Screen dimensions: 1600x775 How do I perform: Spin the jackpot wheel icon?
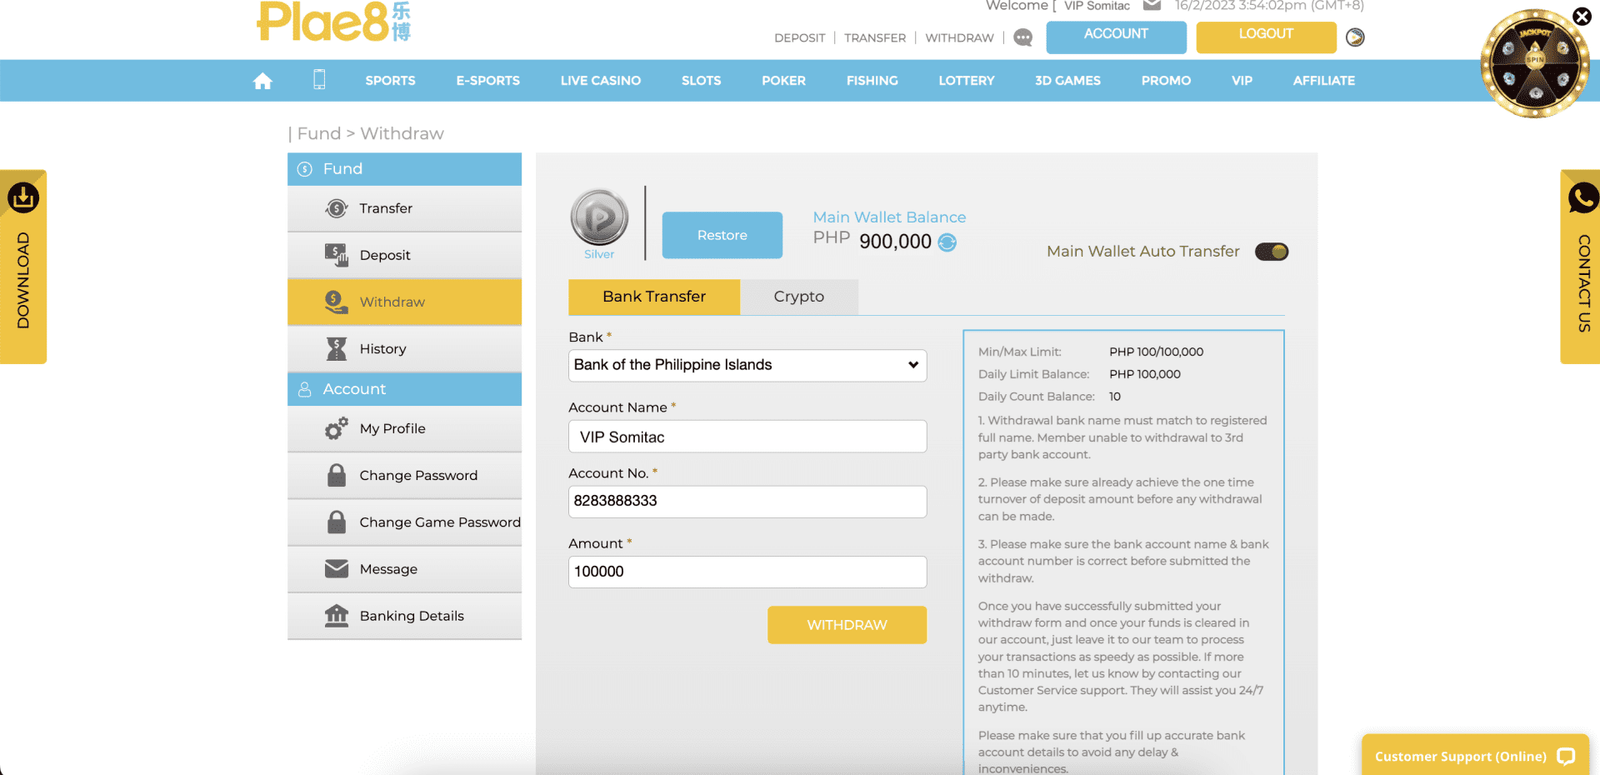(x=1535, y=62)
